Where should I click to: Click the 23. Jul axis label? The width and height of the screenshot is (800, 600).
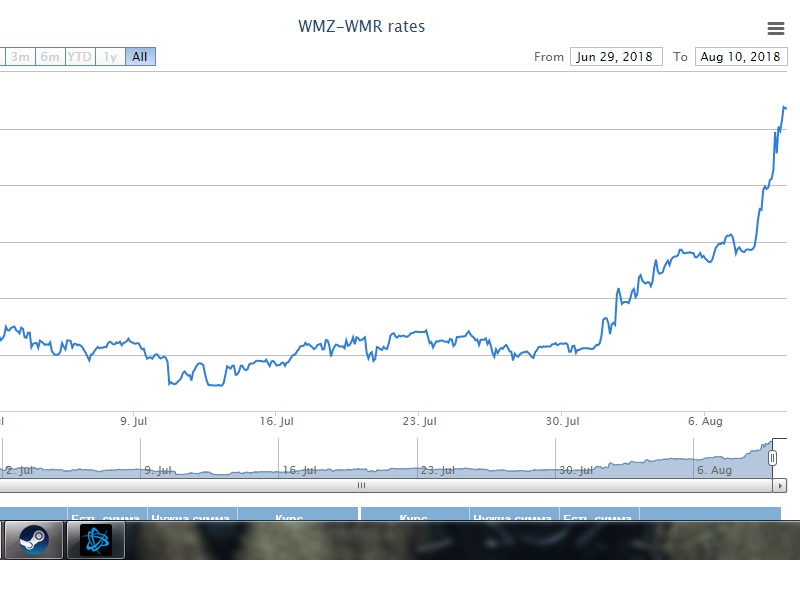pyautogui.click(x=419, y=421)
